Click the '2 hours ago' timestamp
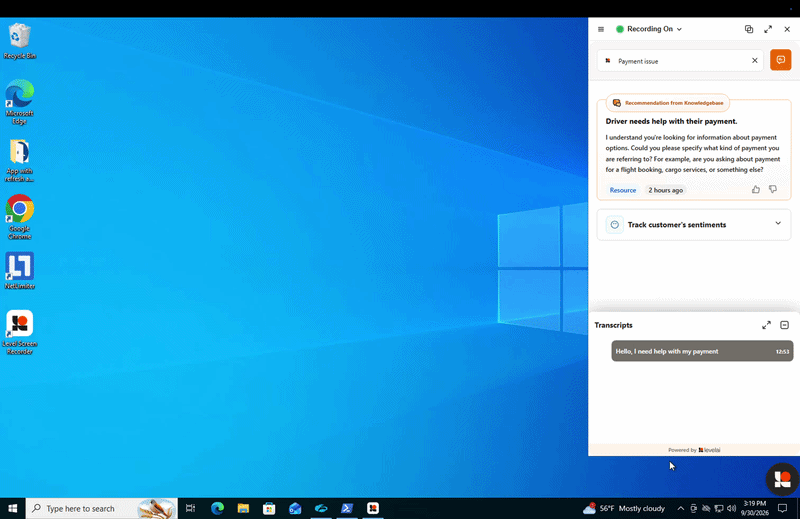This screenshot has height=519, width=800. [665, 190]
